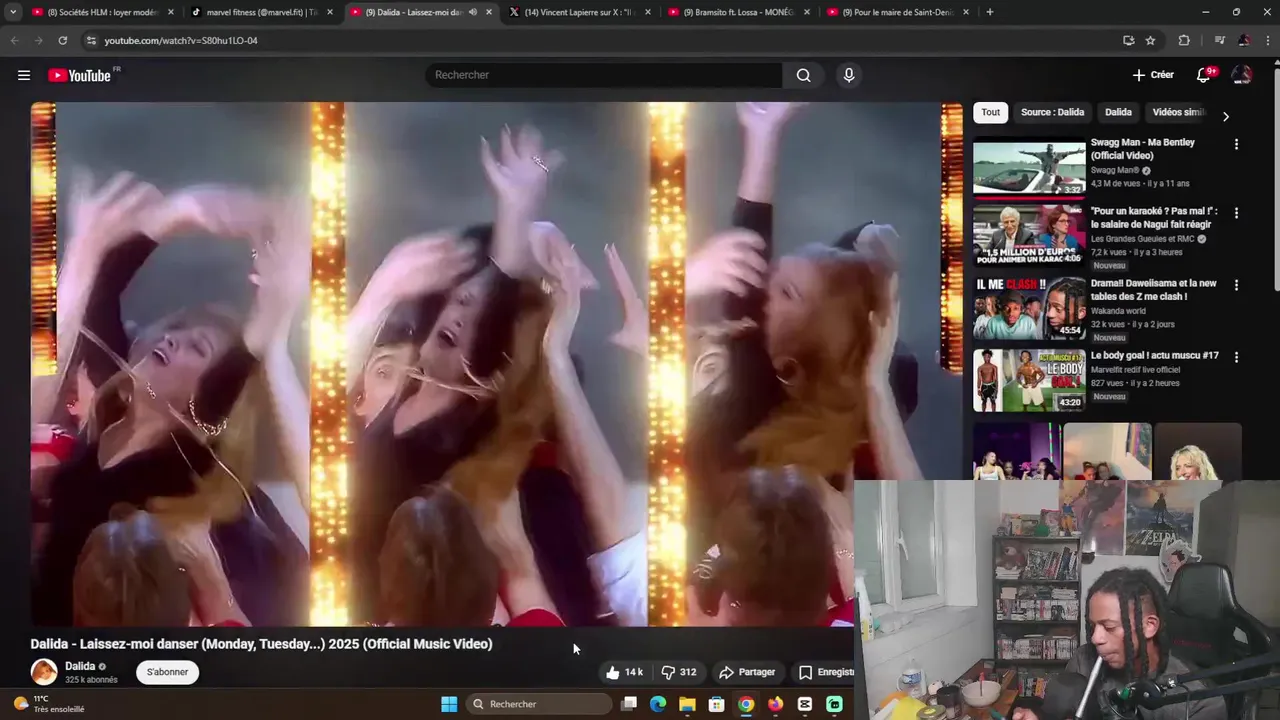Select the Vidéos similaires chip
Viewport: 1280px width, 720px height.
point(1180,112)
